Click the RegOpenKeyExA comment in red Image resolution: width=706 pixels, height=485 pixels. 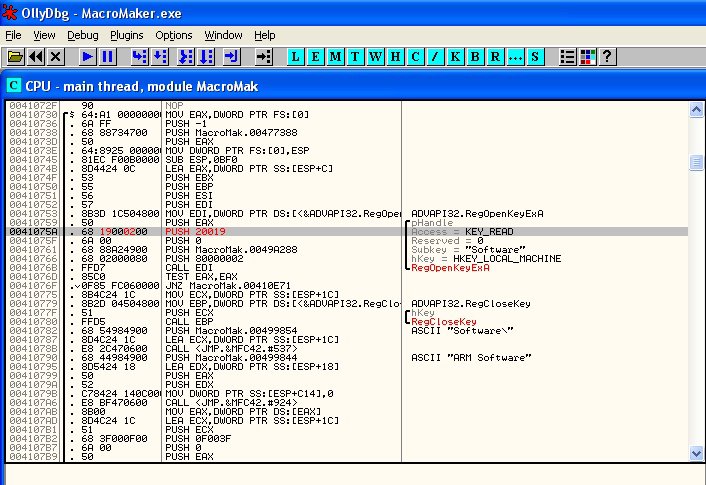coord(450,267)
